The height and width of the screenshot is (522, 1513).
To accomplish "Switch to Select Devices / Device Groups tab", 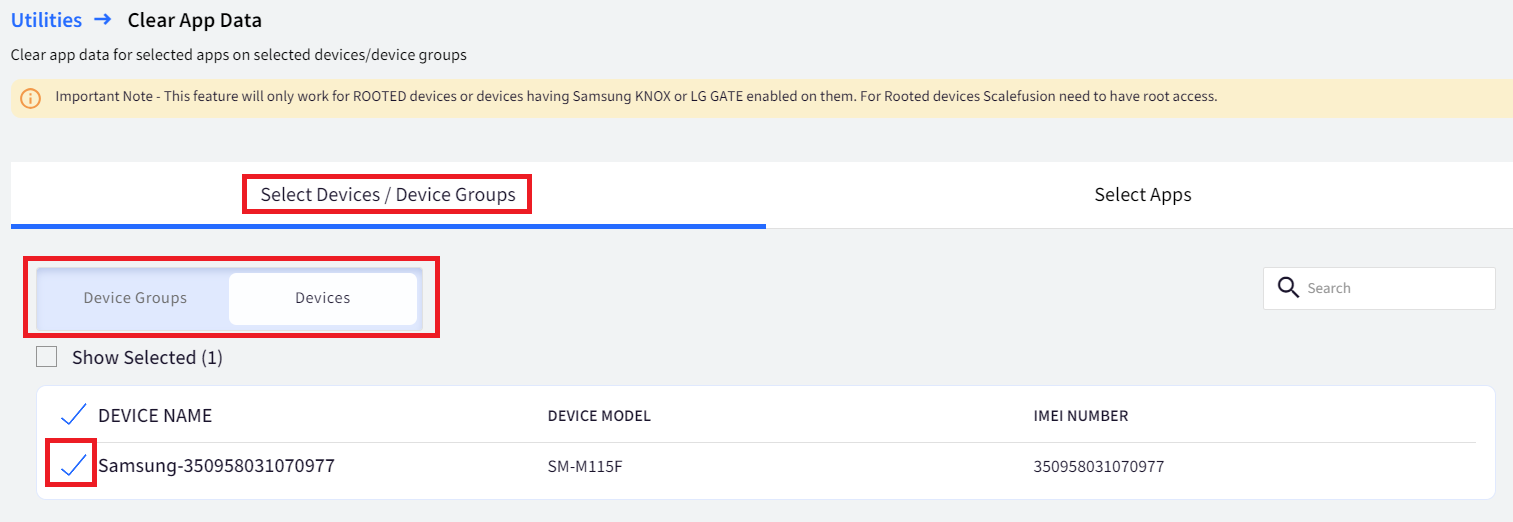I will point(388,194).
